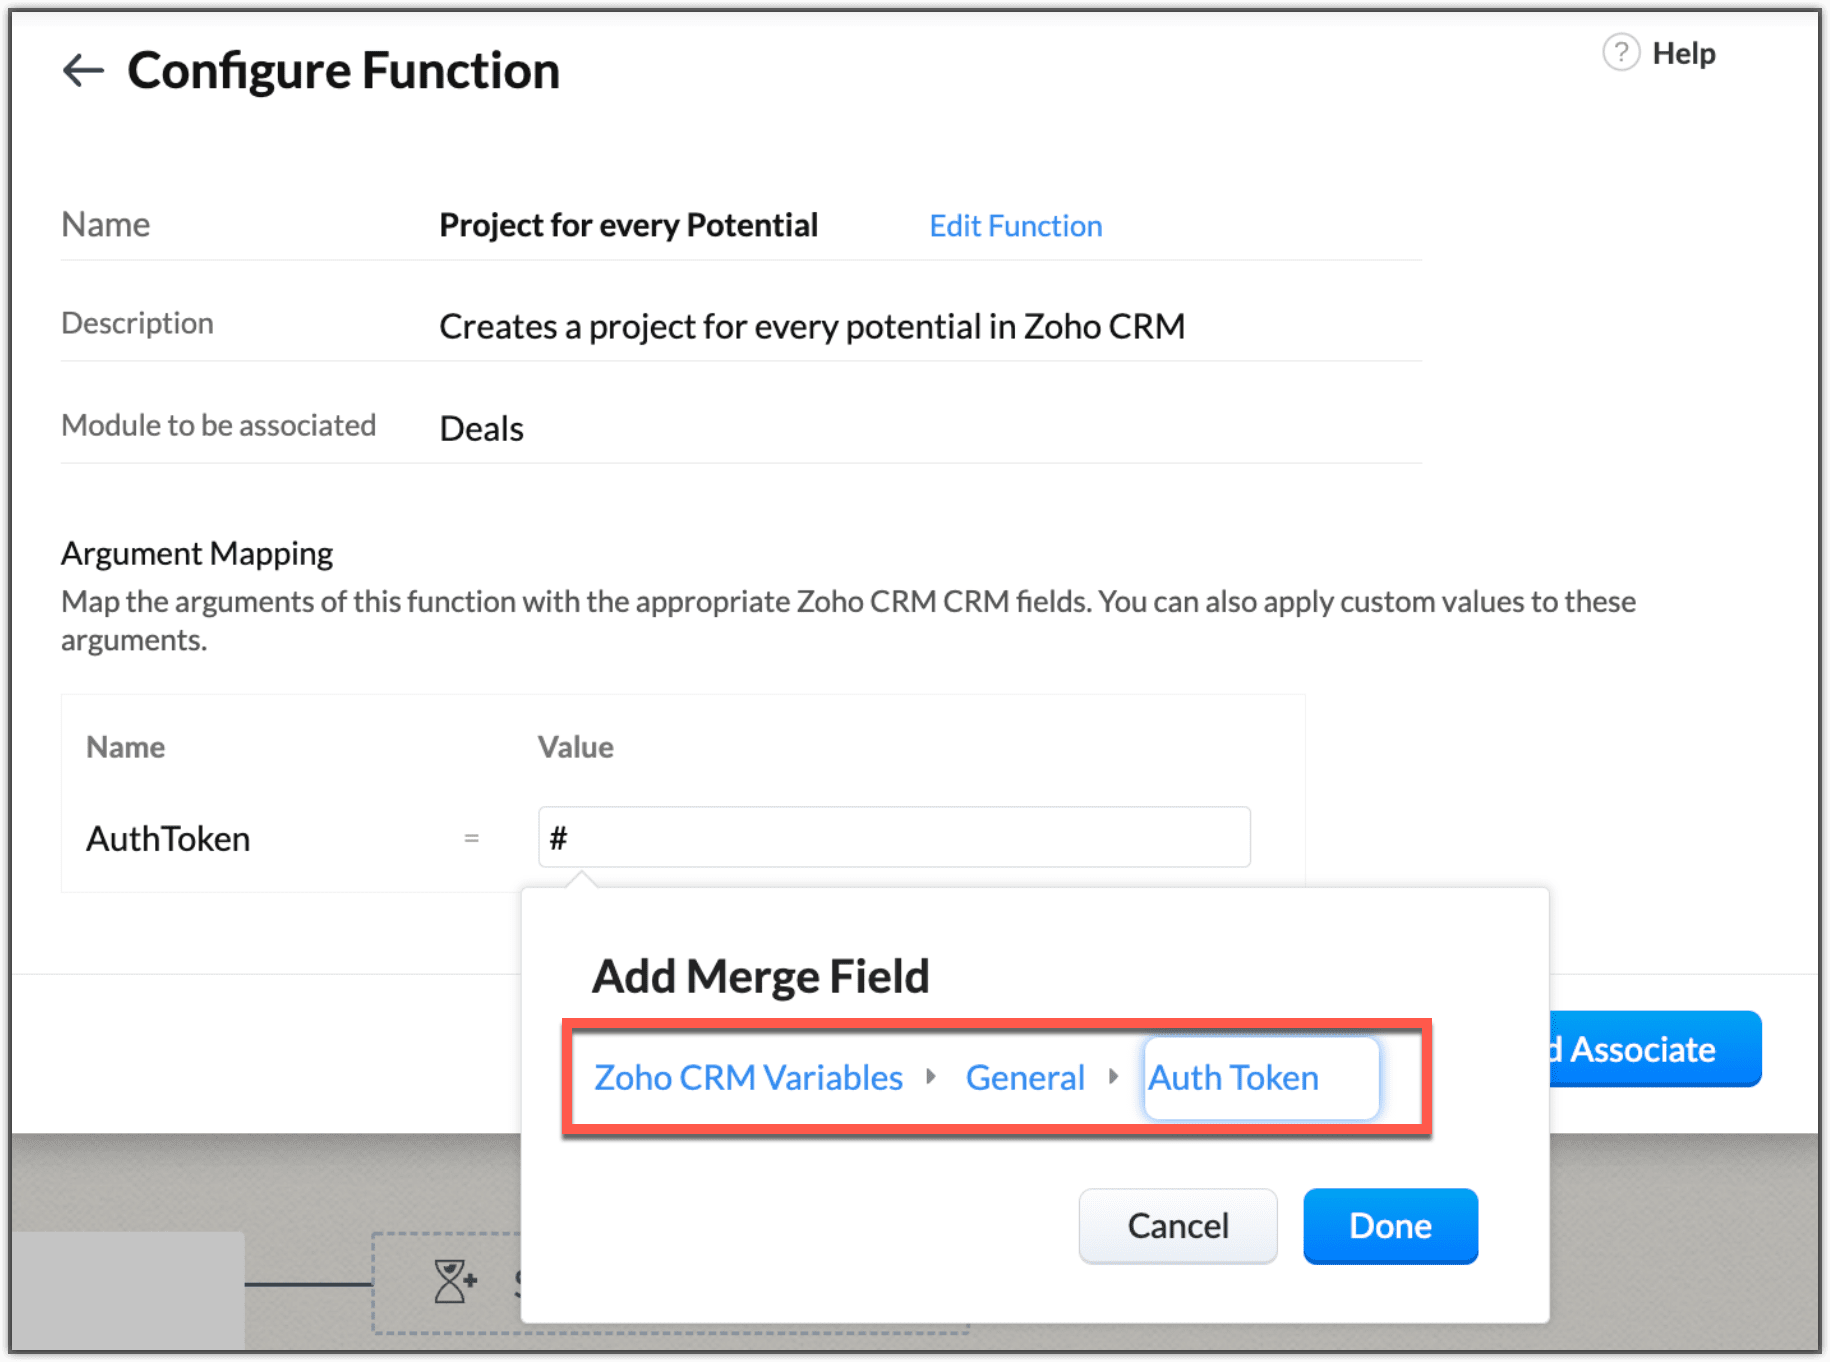Open the Edit Function link
The image size is (1830, 1362).
tap(1015, 226)
